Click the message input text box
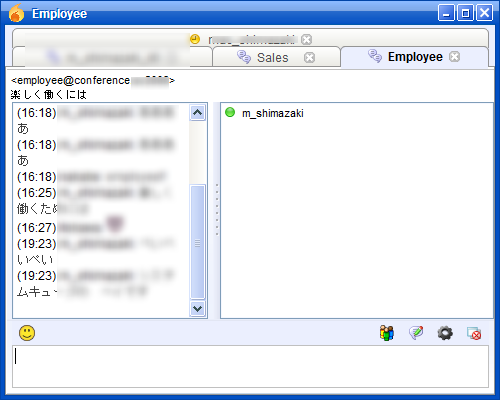This screenshot has width=500, height=400. [x=251, y=366]
